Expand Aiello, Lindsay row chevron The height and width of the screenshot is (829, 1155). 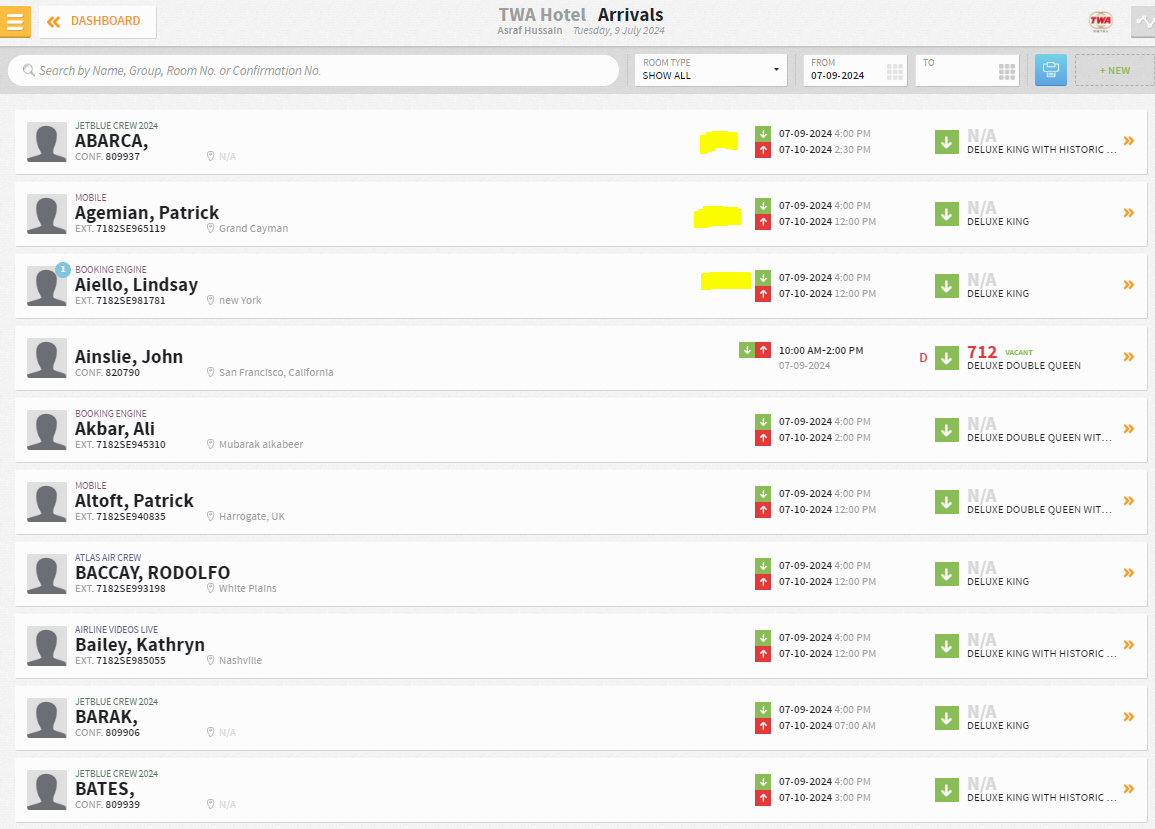(1128, 284)
